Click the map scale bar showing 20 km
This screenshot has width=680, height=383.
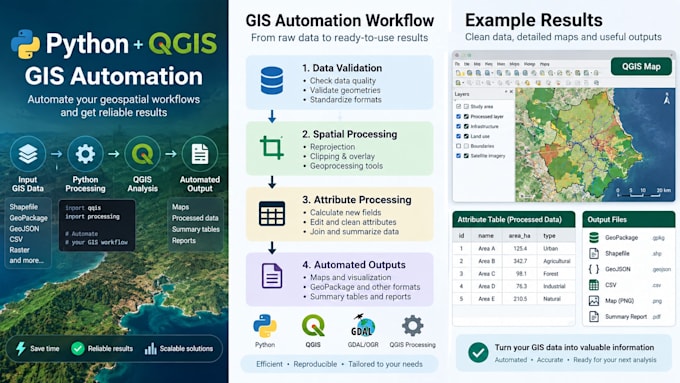click(643, 193)
